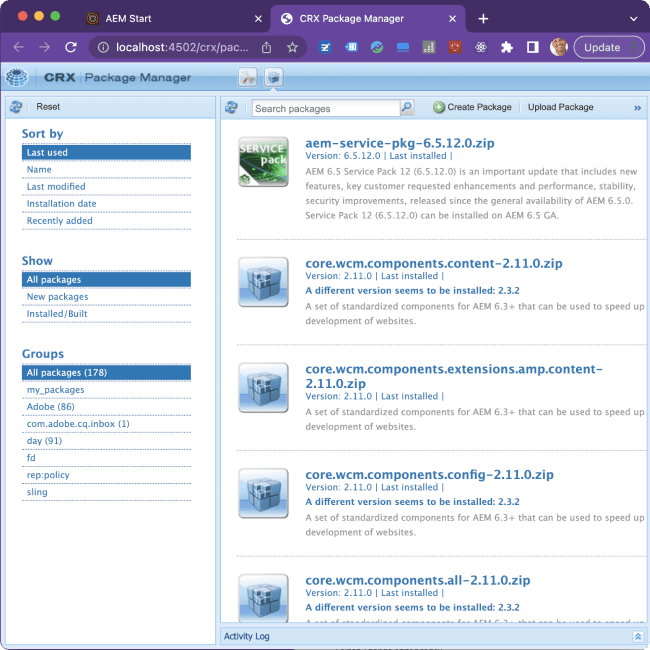
Task: Open core.wcm.components.all-2.11.0.zip package
Action: (418, 580)
